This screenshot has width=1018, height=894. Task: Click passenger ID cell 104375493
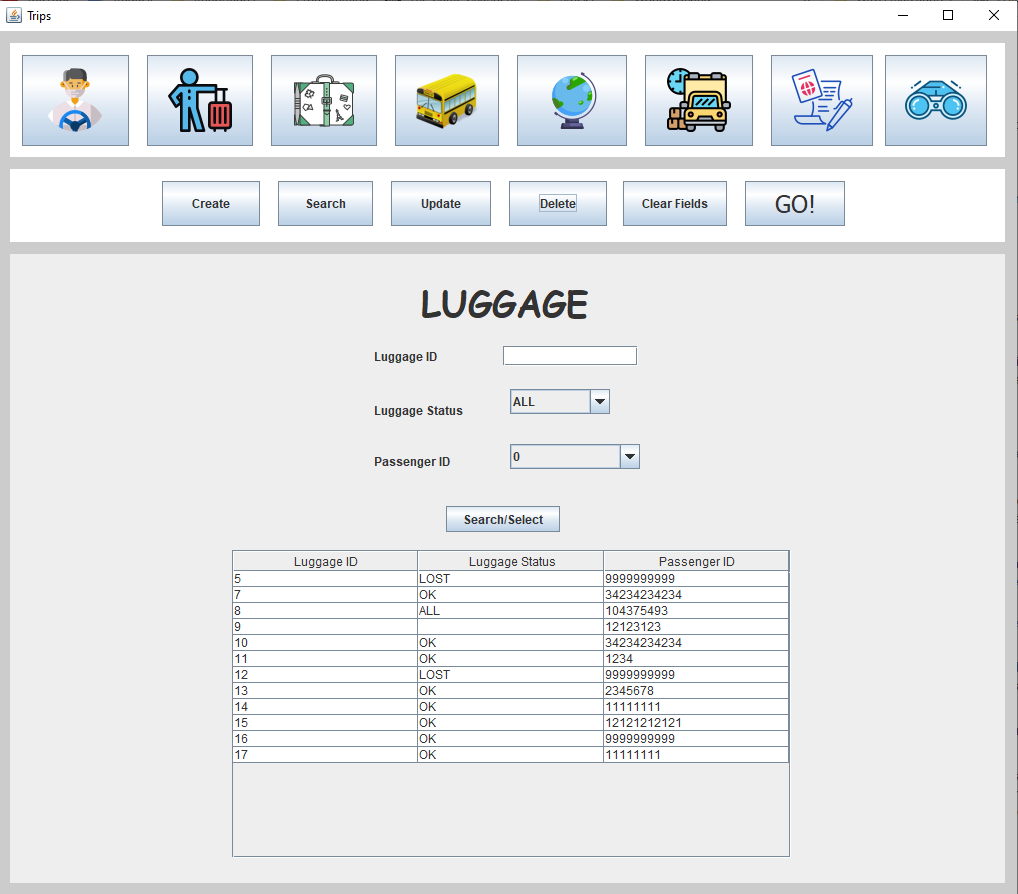tap(696, 610)
